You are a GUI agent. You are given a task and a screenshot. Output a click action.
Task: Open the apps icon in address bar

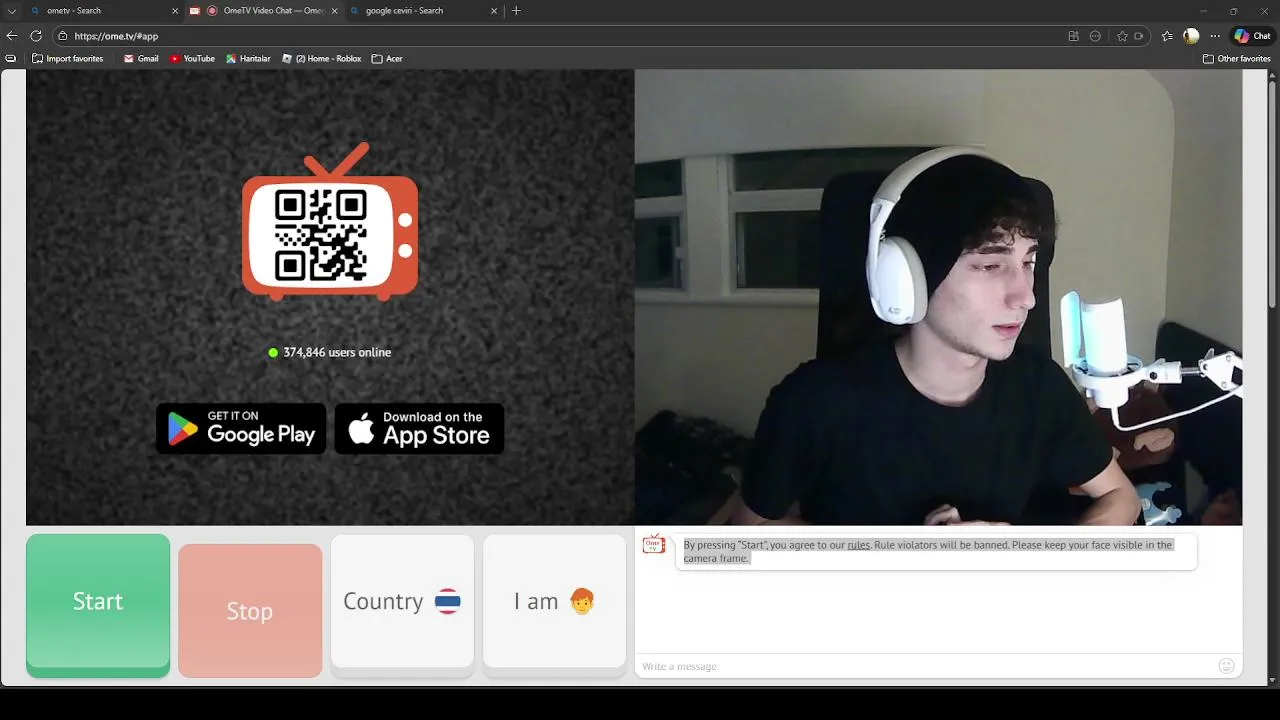point(1073,36)
